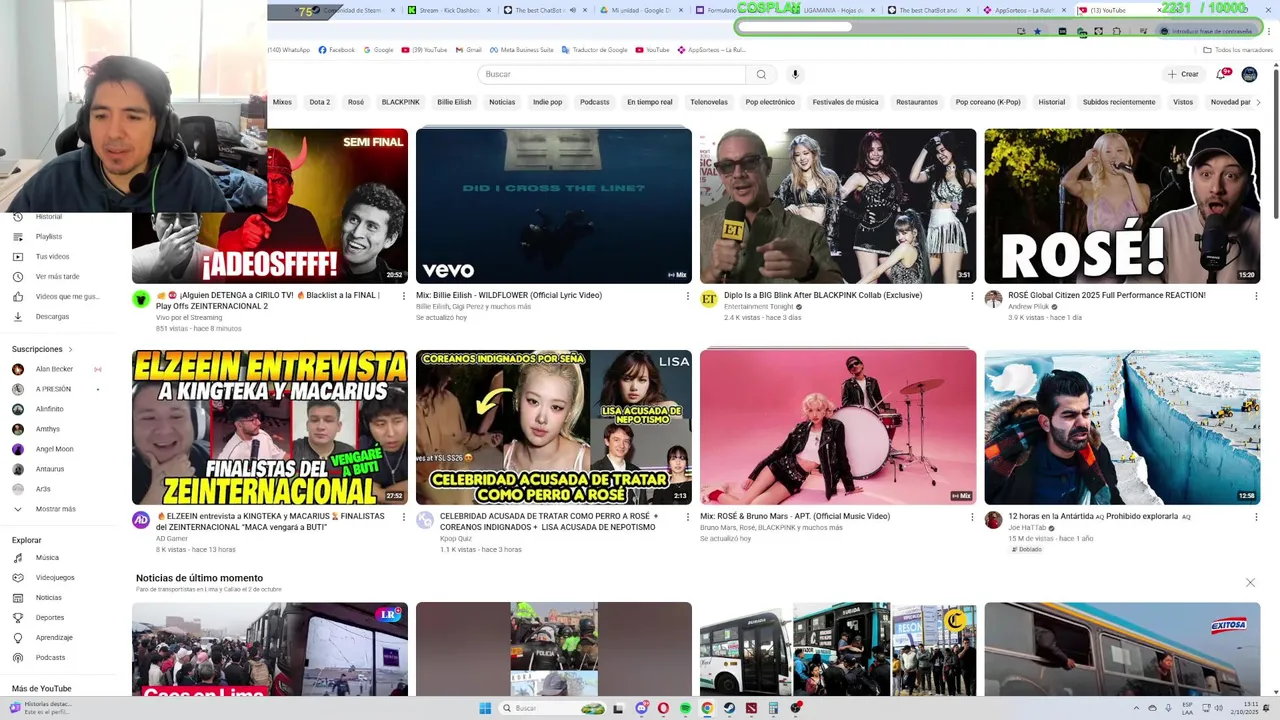Open Chrome from the taskbar
The image size is (1280, 720).
pos(707,708)
